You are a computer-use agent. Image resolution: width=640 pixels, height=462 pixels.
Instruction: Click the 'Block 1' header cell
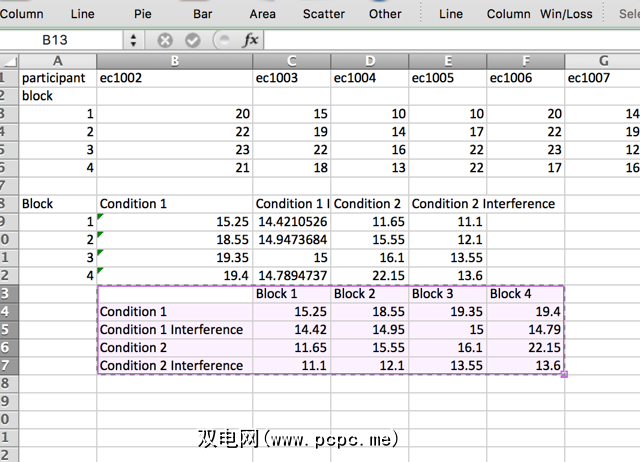click(291, 293)
